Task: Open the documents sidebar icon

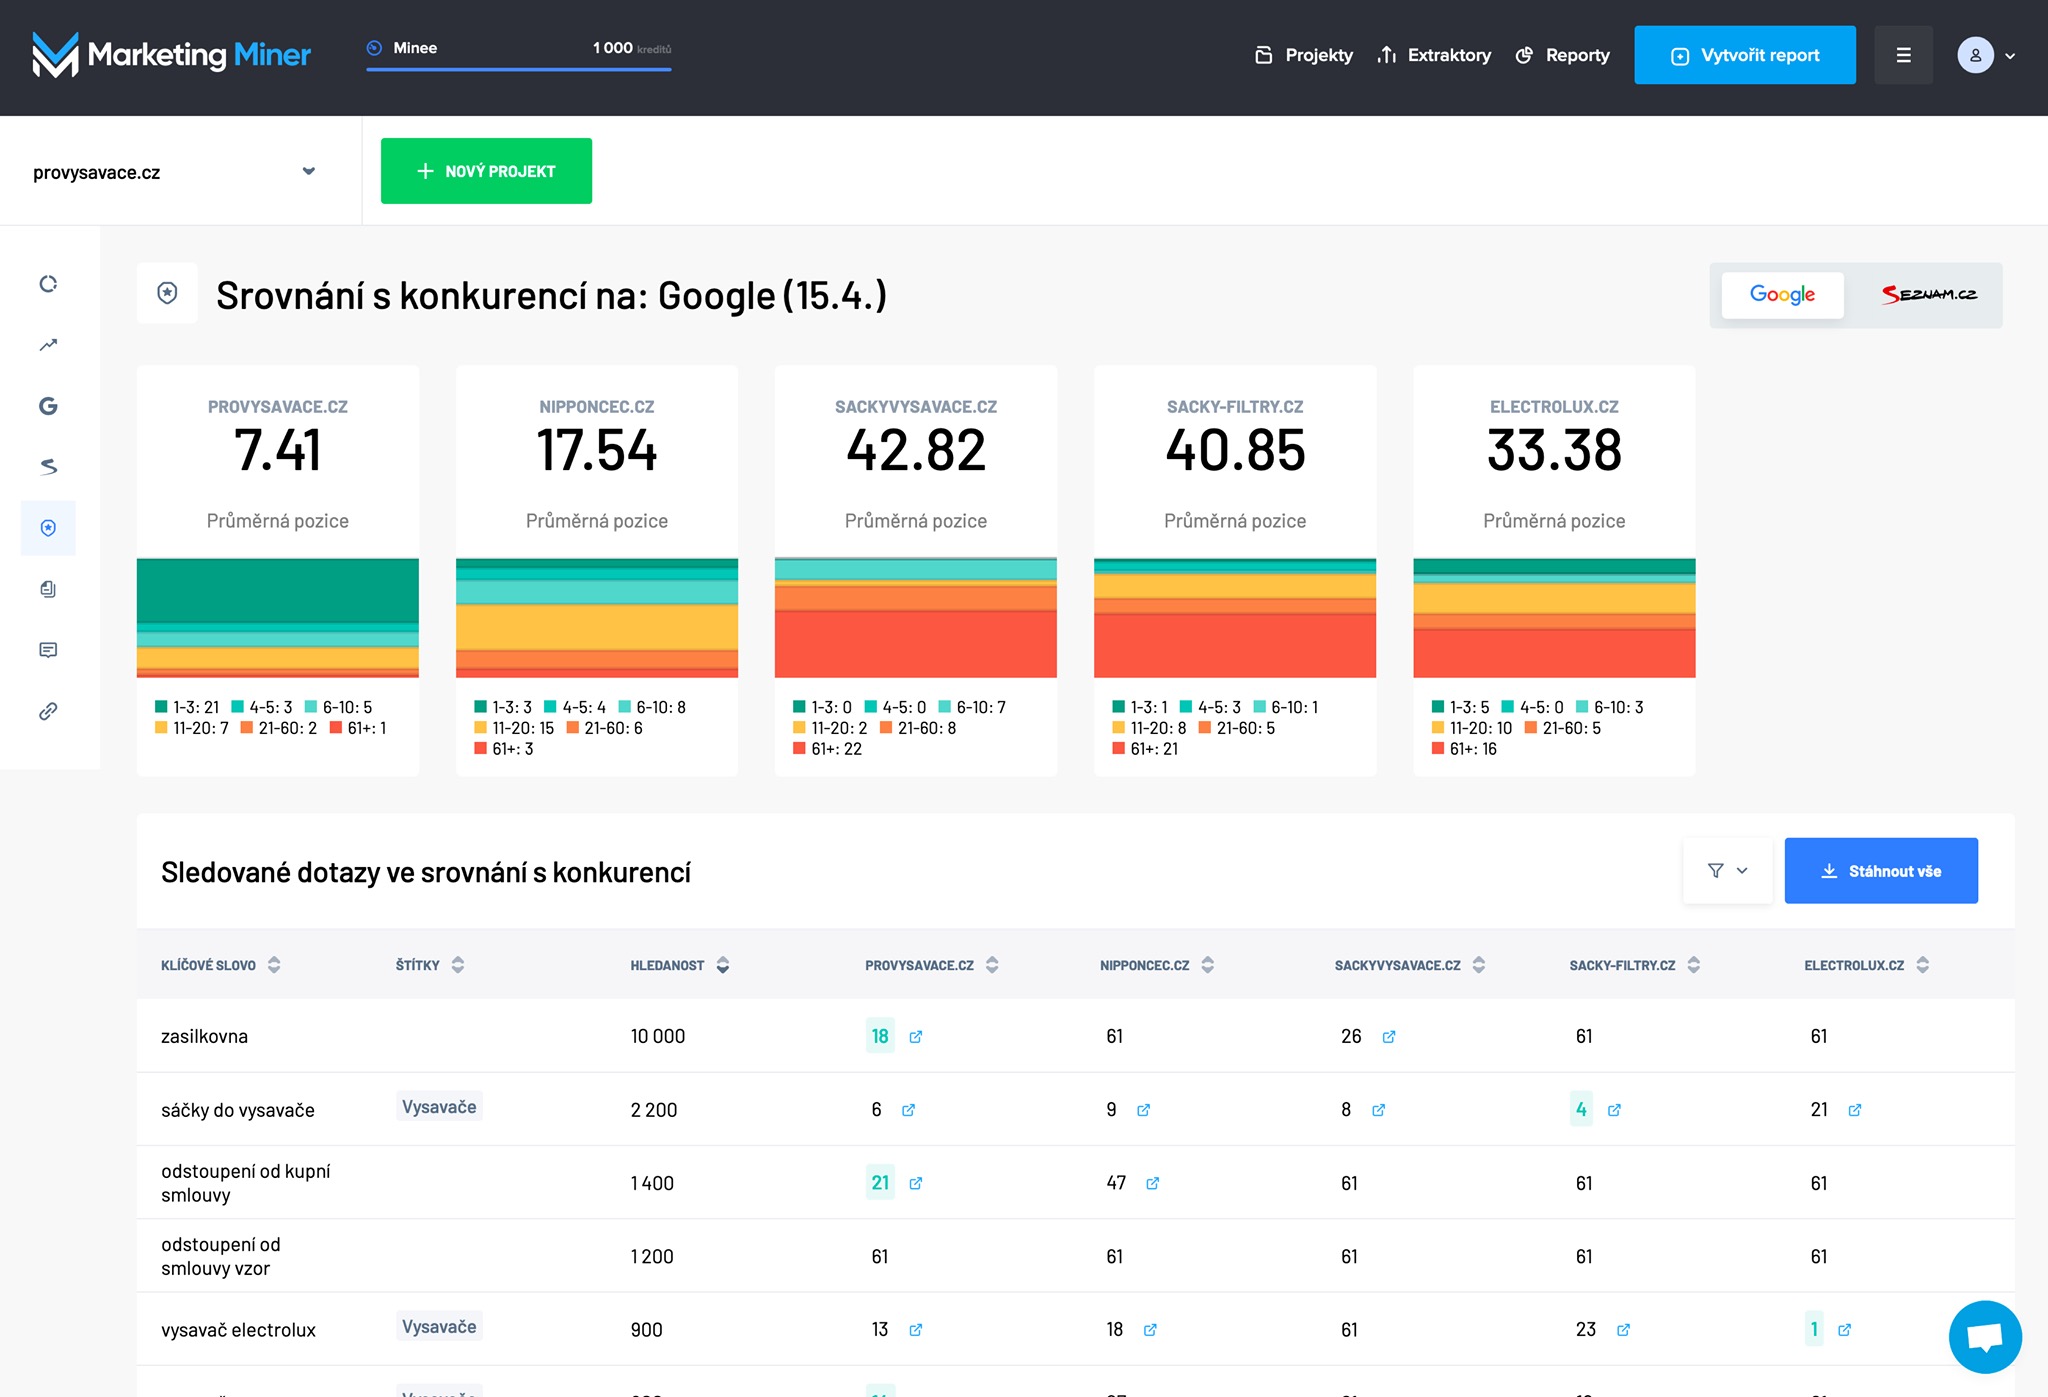Action: (48, 589)
